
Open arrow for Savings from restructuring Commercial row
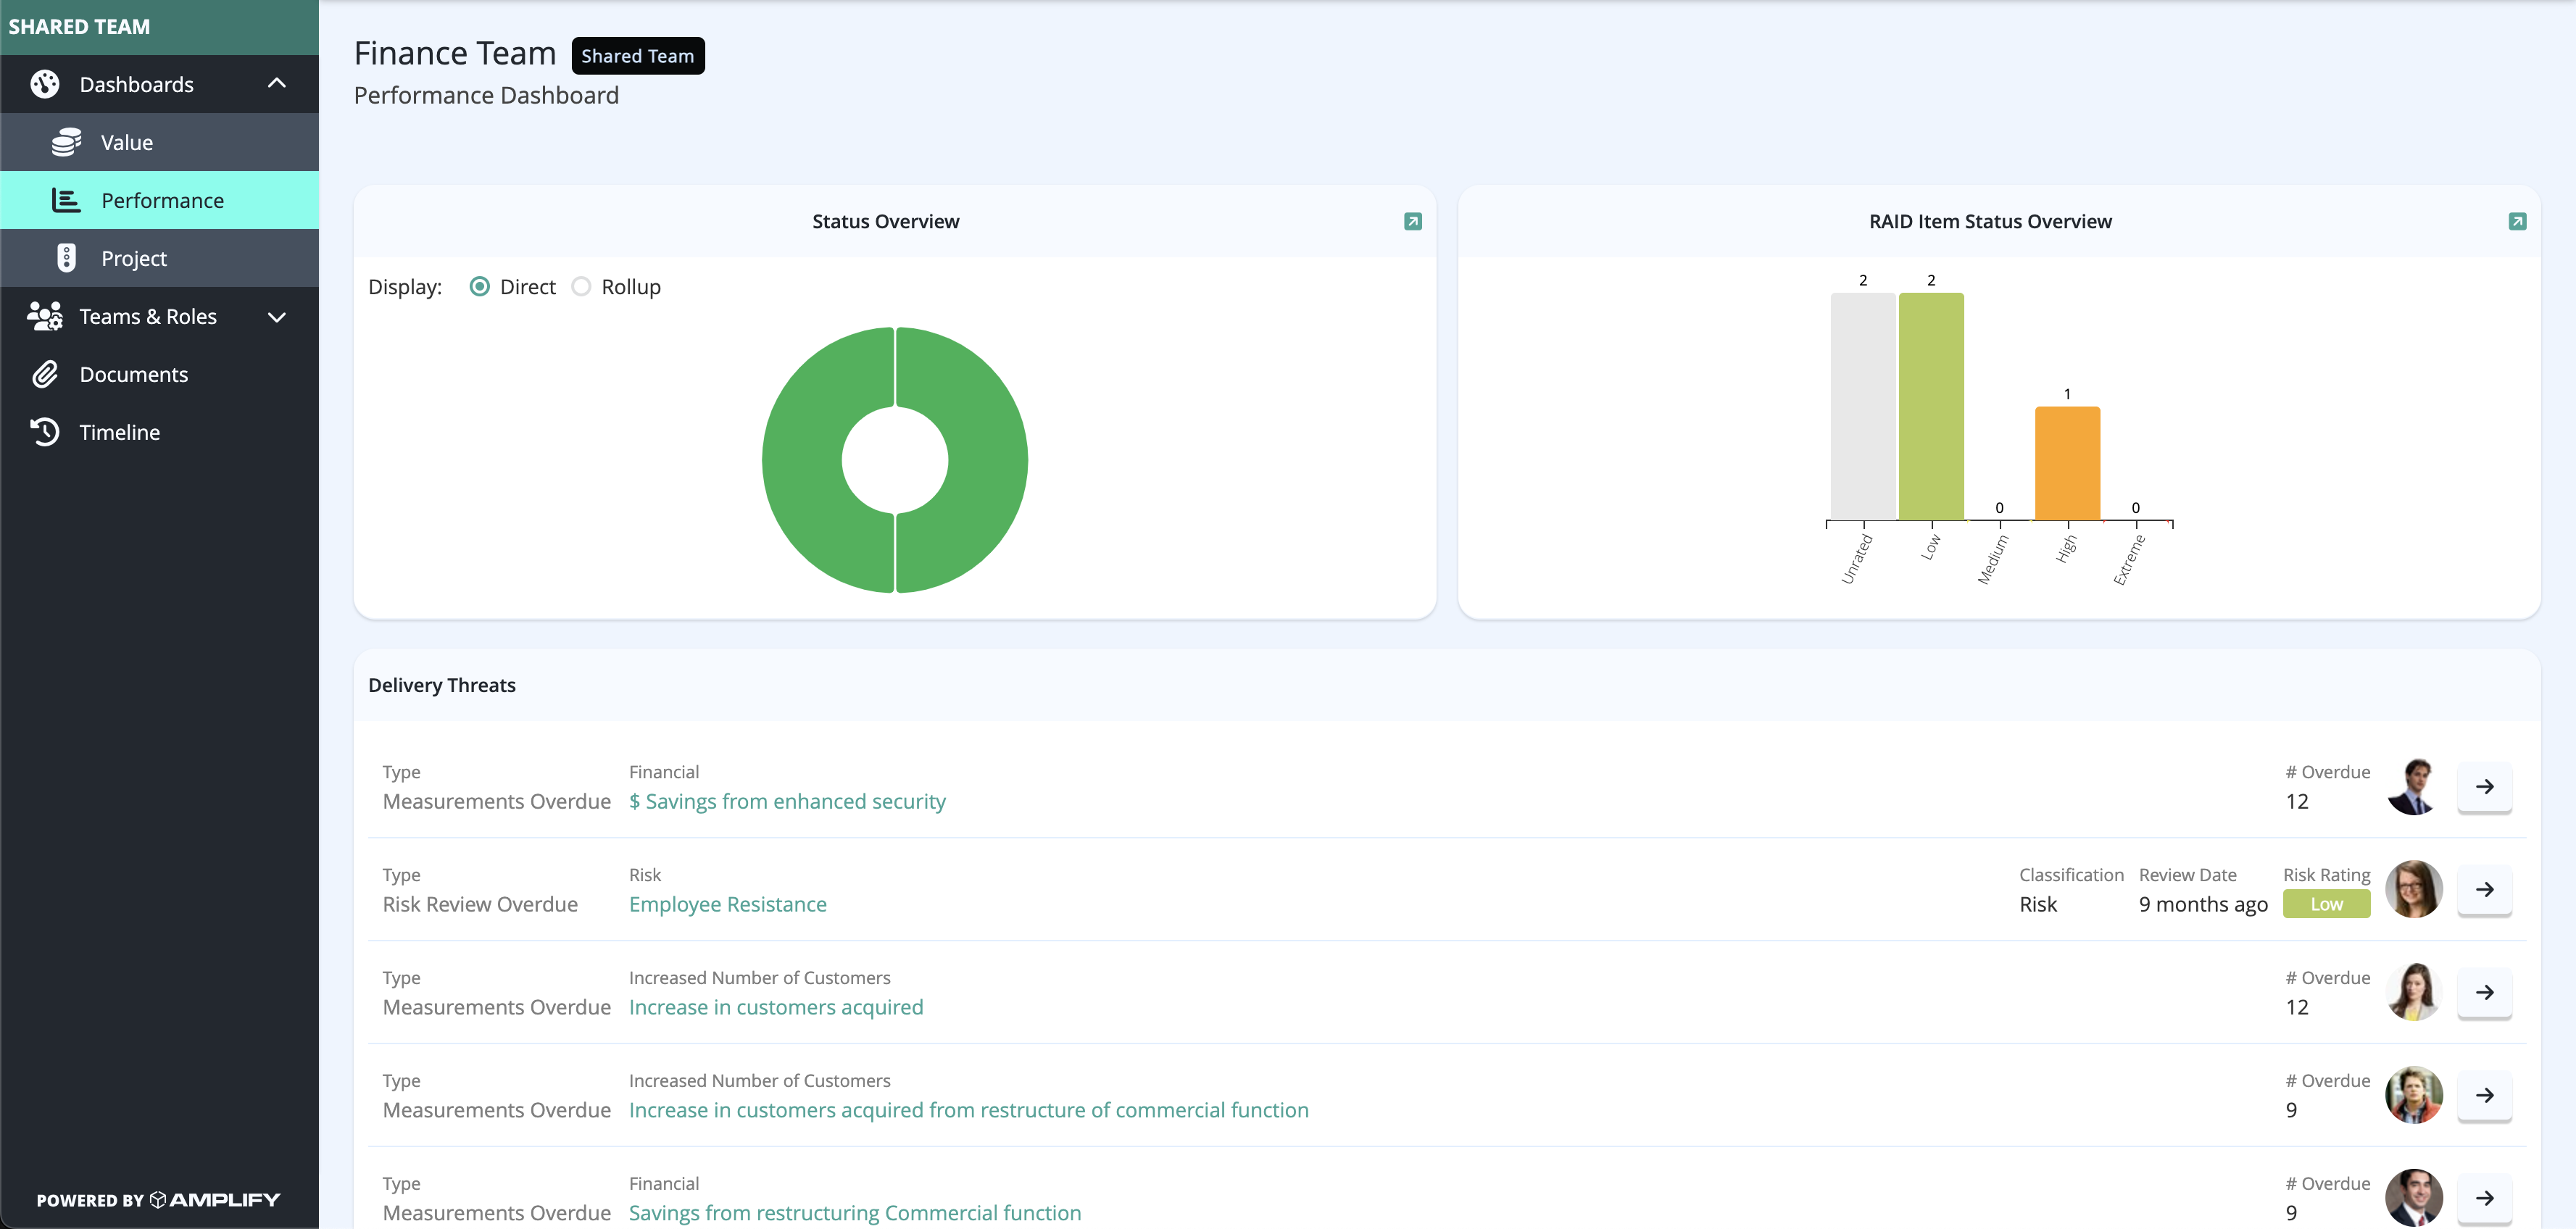[2484, 1198]
